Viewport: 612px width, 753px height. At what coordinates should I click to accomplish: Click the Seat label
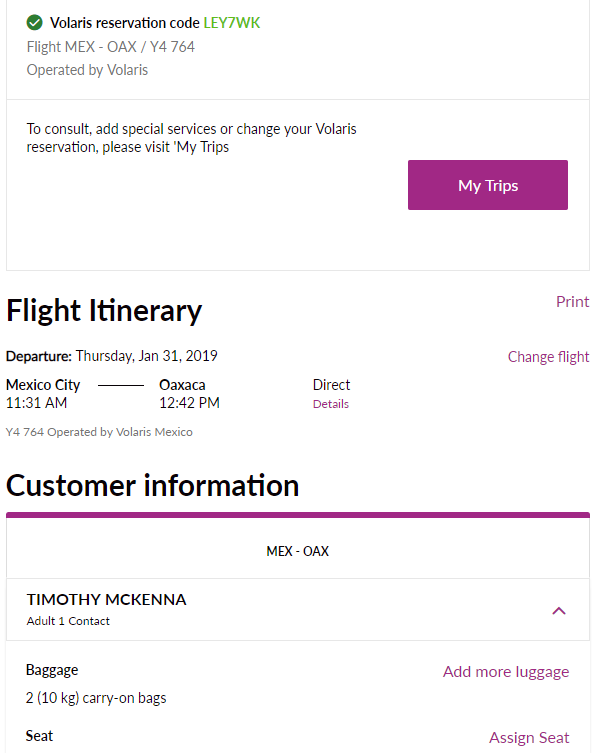[x=39, y=736]
